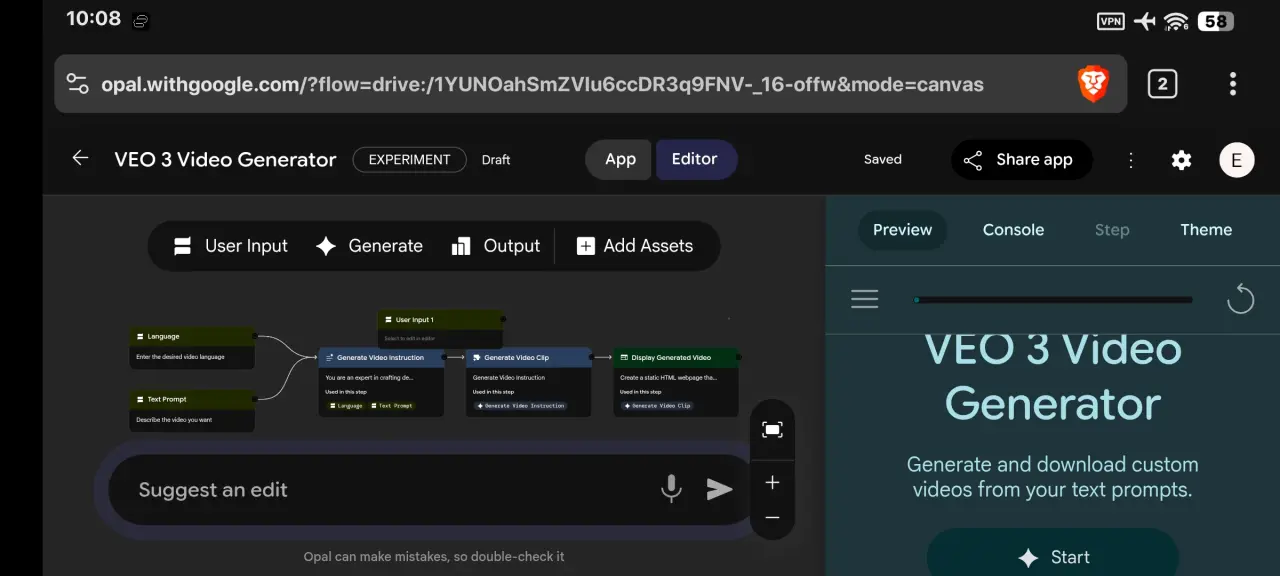Click Text Prompt chip in Generate Video Instruction
Viewport: 1280px width, 576px height.
(x=392, y=406)
